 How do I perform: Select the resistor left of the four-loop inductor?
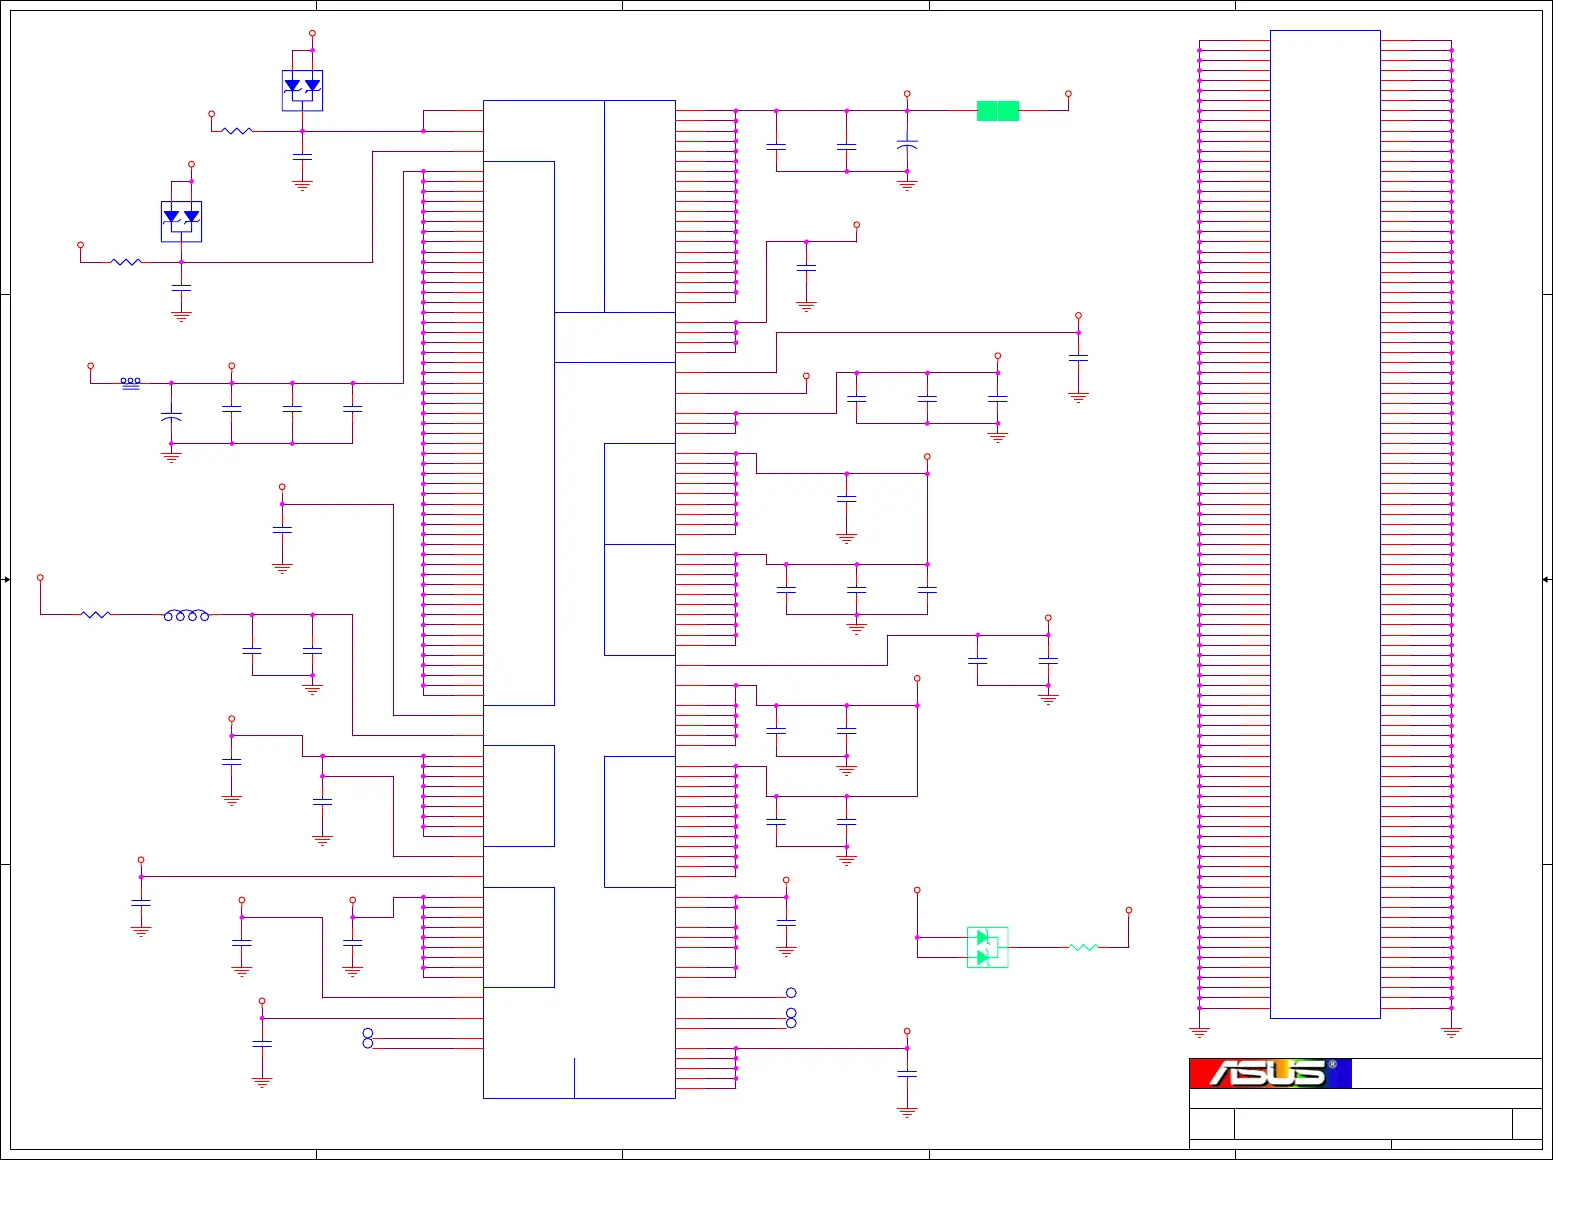96,614
